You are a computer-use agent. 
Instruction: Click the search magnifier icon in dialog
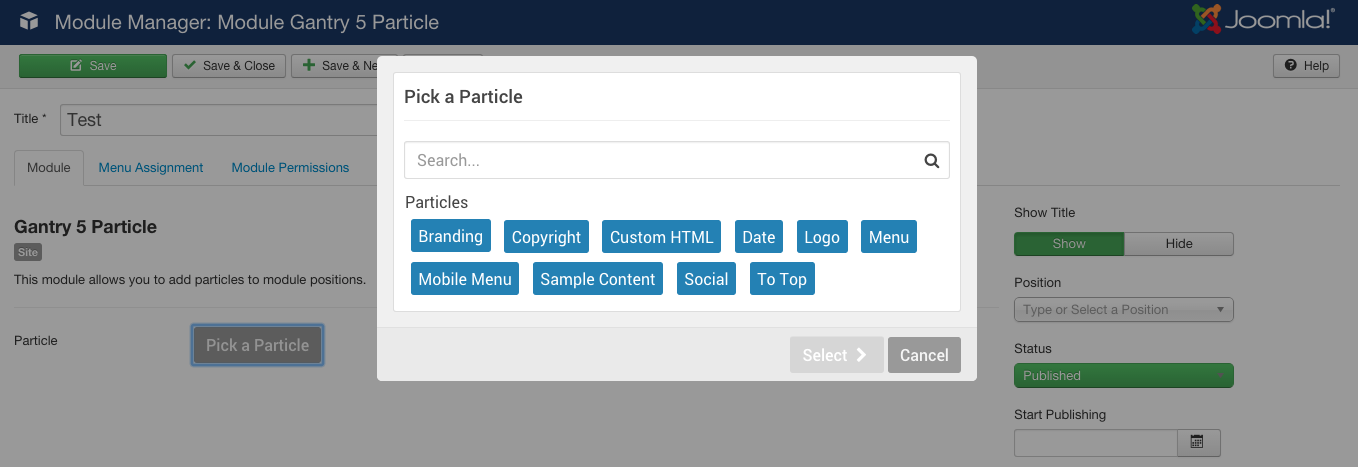pyautogui.click(x=931, y=160)
